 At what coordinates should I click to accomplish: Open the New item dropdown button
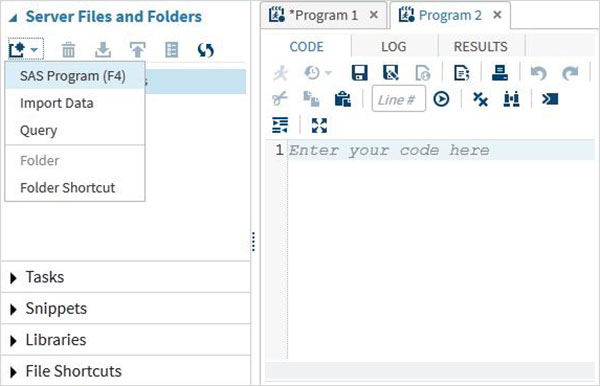pyautogui.click(x=25, y=50)
